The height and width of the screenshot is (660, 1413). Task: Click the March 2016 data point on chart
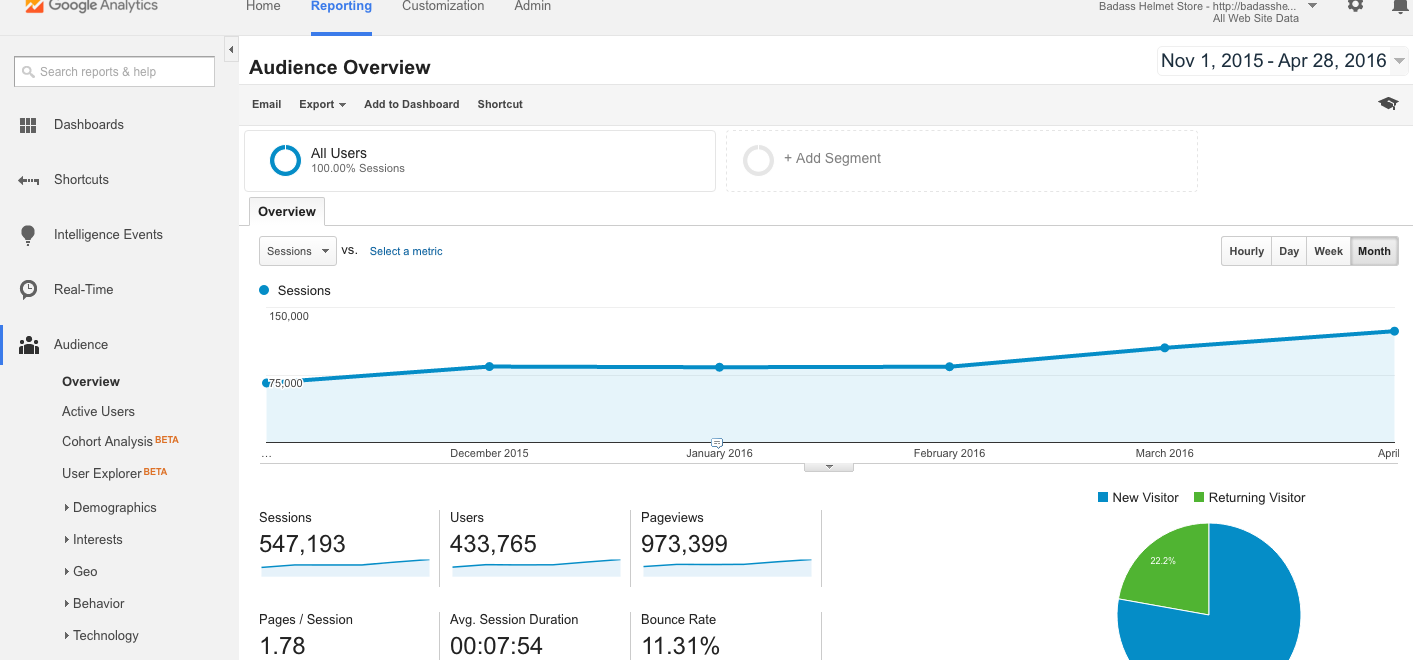pyautogui.click(x=1165, y=348)
